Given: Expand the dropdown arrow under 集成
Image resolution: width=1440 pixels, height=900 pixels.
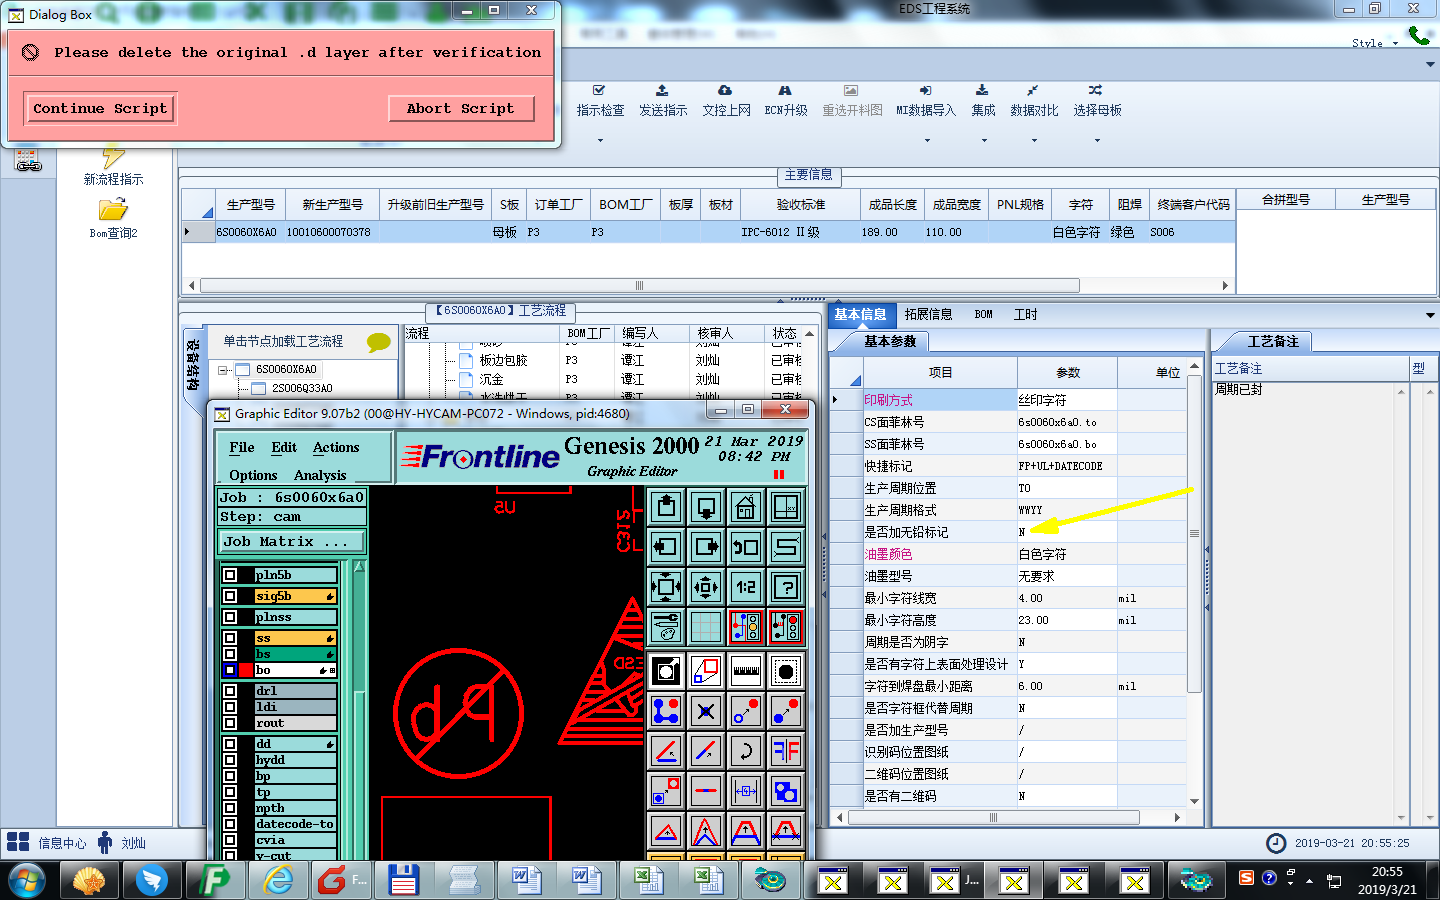Looking at the screenshot, I should point(984,140).
